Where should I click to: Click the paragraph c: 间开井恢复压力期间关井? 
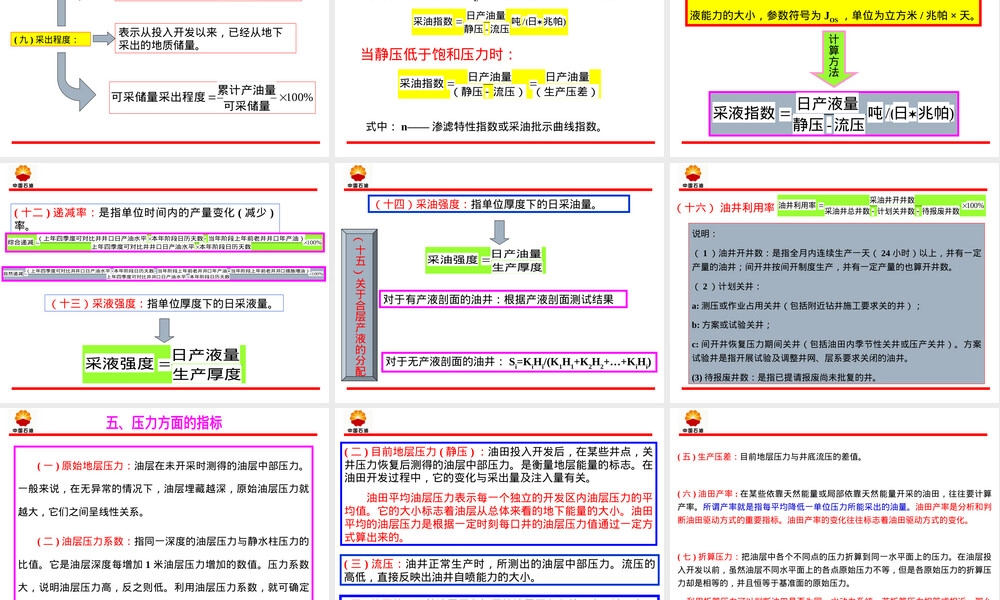tap(837, 351)
